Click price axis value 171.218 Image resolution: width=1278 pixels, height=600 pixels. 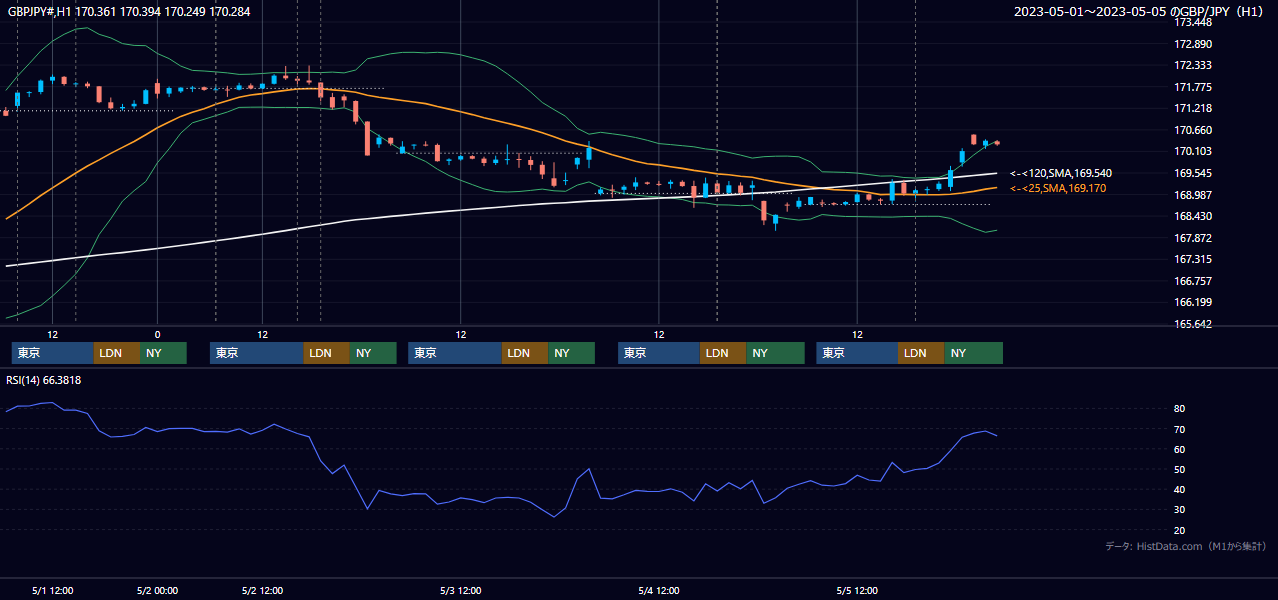tap(1193, 108)
